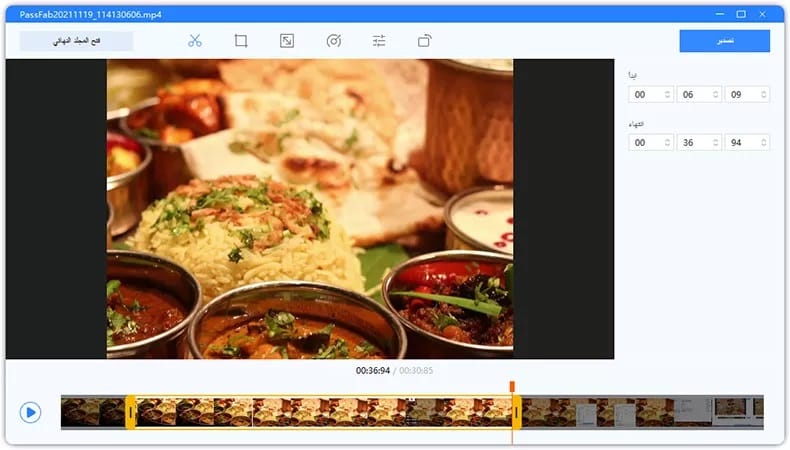Click the left yellow trim handle
The height and width of the screenshot is (450, 790).
click(x=130, y=412)
